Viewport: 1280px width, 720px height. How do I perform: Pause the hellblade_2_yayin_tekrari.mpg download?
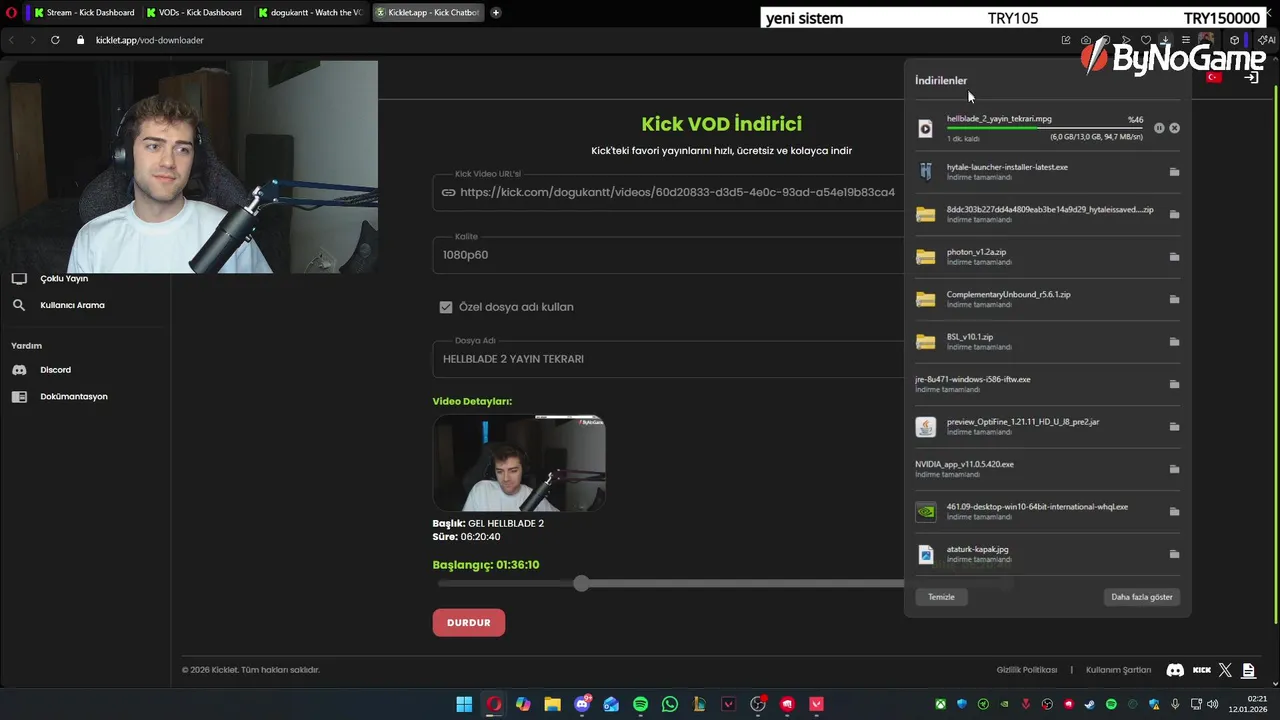1159,128
